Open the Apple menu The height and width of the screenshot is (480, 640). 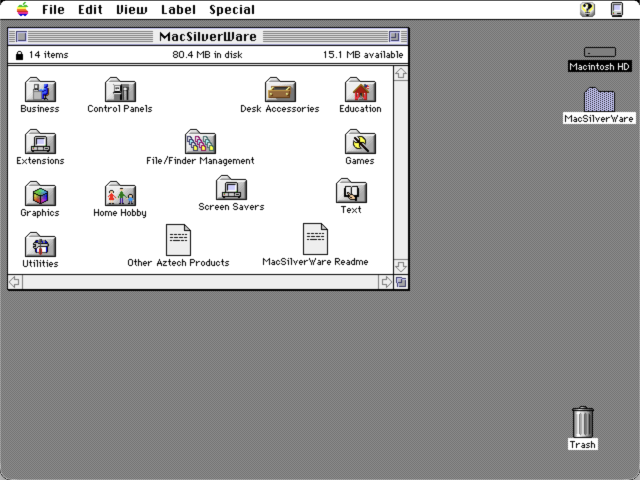click(22, 9)
